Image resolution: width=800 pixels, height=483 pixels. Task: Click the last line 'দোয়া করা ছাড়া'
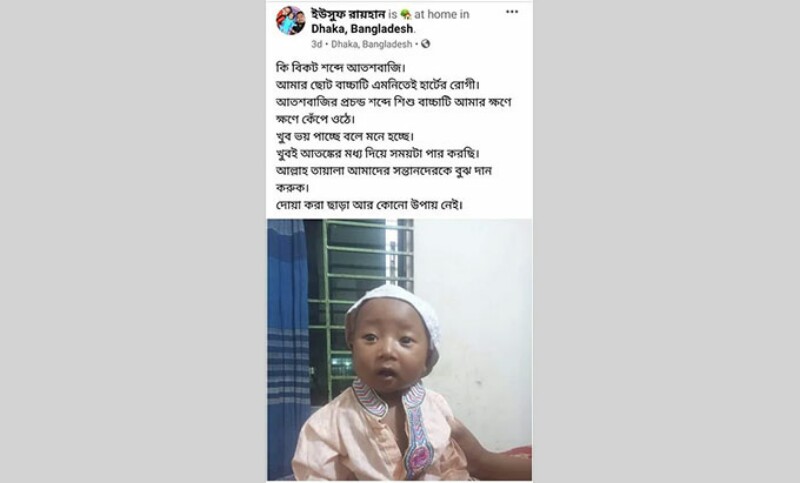[x=369, y=205]
